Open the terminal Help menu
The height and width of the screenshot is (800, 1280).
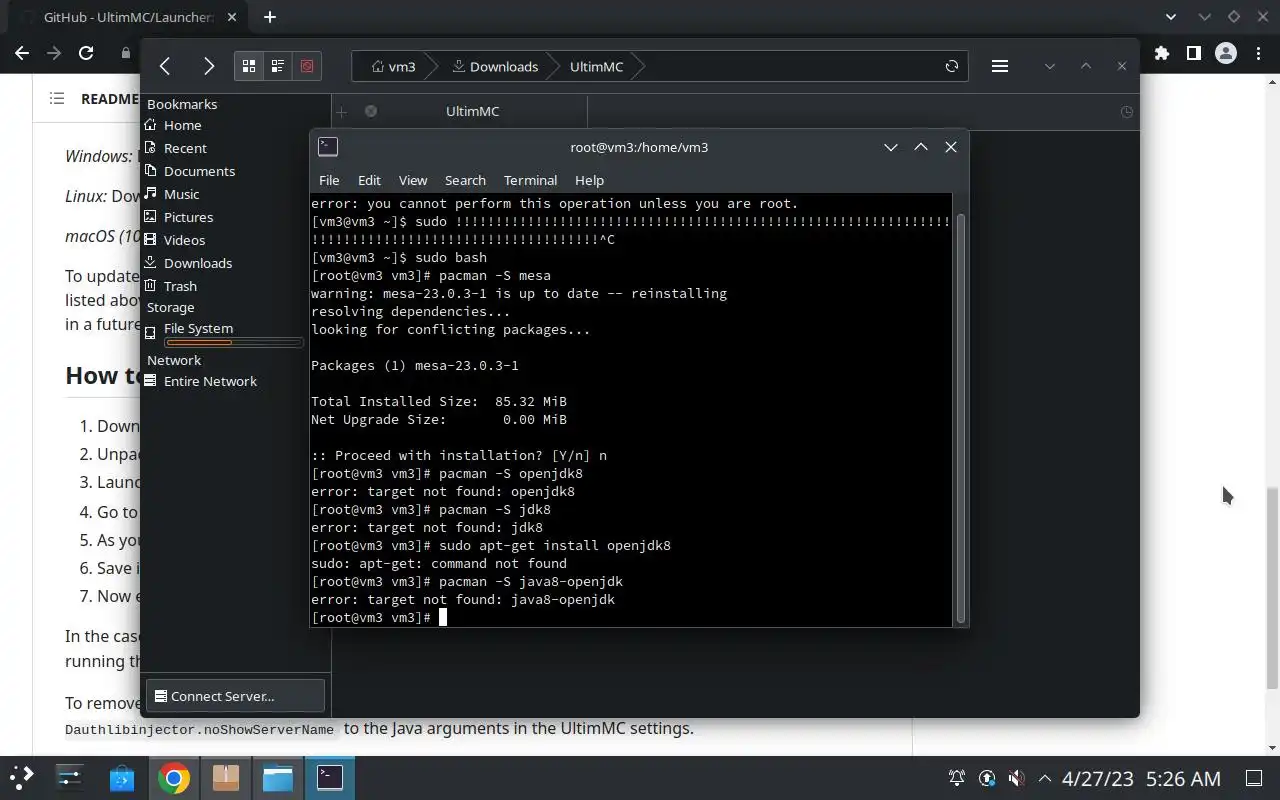click(589, 180)
